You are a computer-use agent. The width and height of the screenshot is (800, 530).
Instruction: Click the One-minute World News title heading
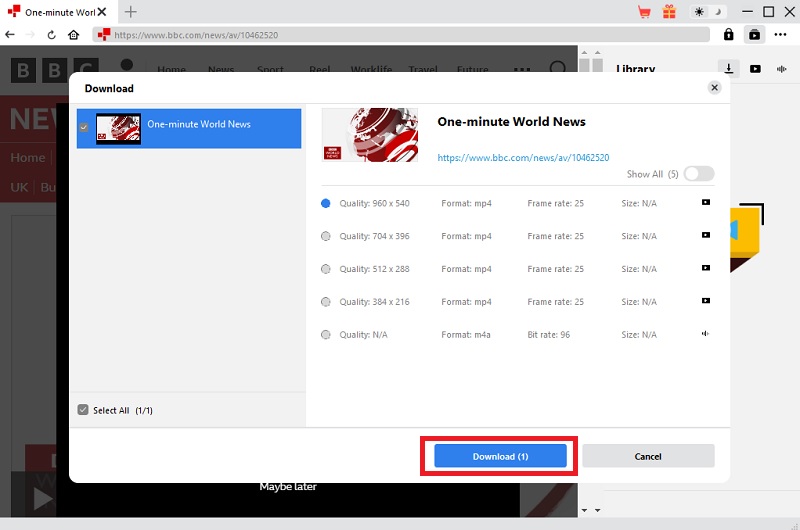[511, 121]
